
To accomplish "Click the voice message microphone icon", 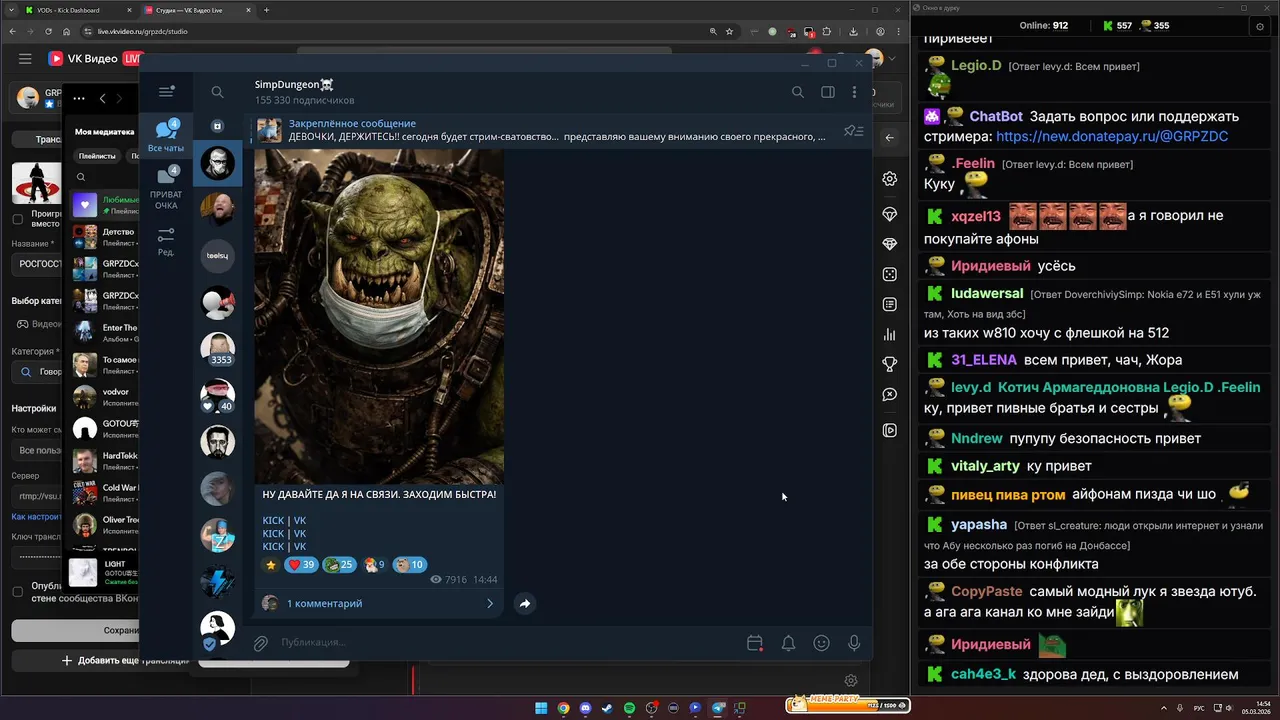I will [x=854, y=643].
